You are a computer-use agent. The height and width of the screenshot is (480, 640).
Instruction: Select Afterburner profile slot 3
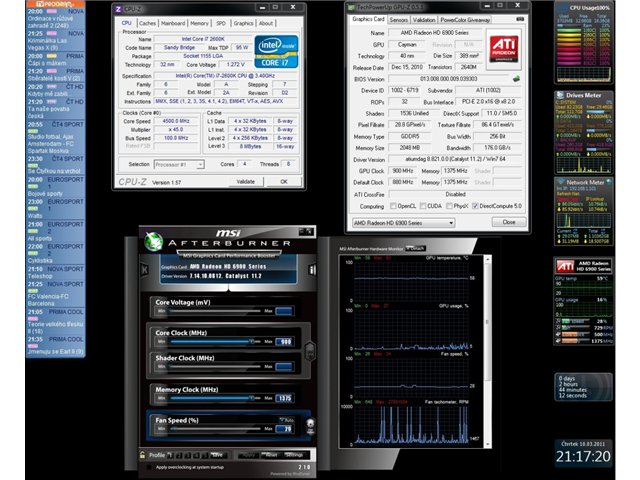188,455
